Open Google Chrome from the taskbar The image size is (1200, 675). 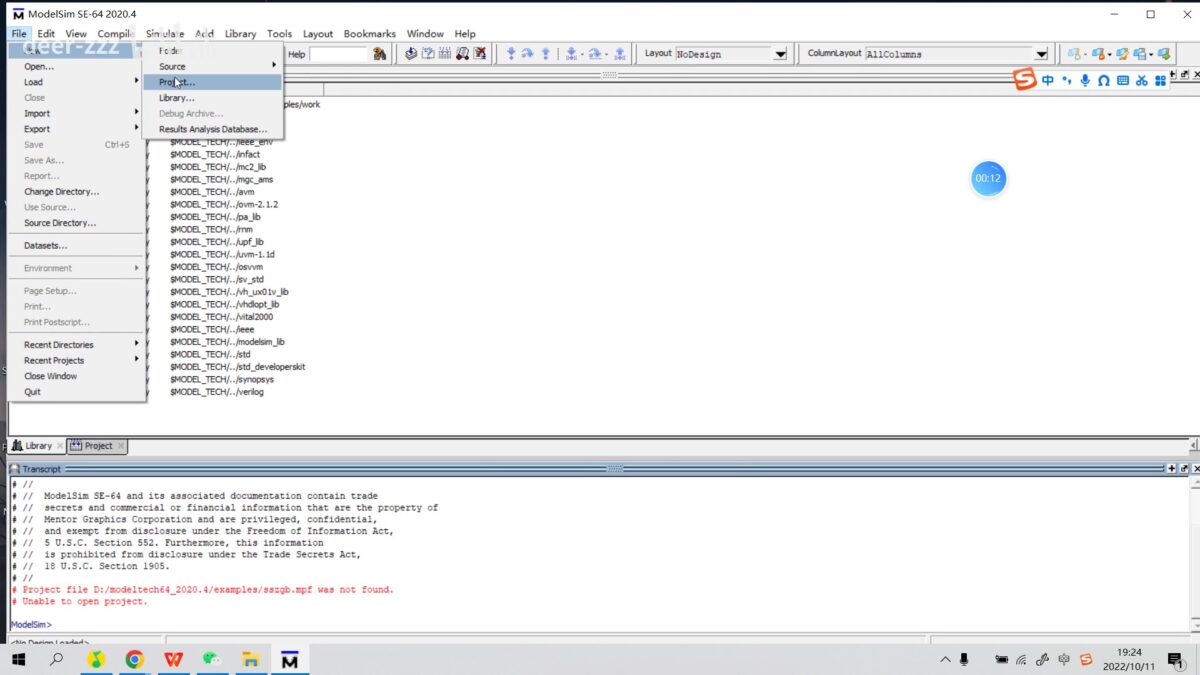click(x=134, y=659)
